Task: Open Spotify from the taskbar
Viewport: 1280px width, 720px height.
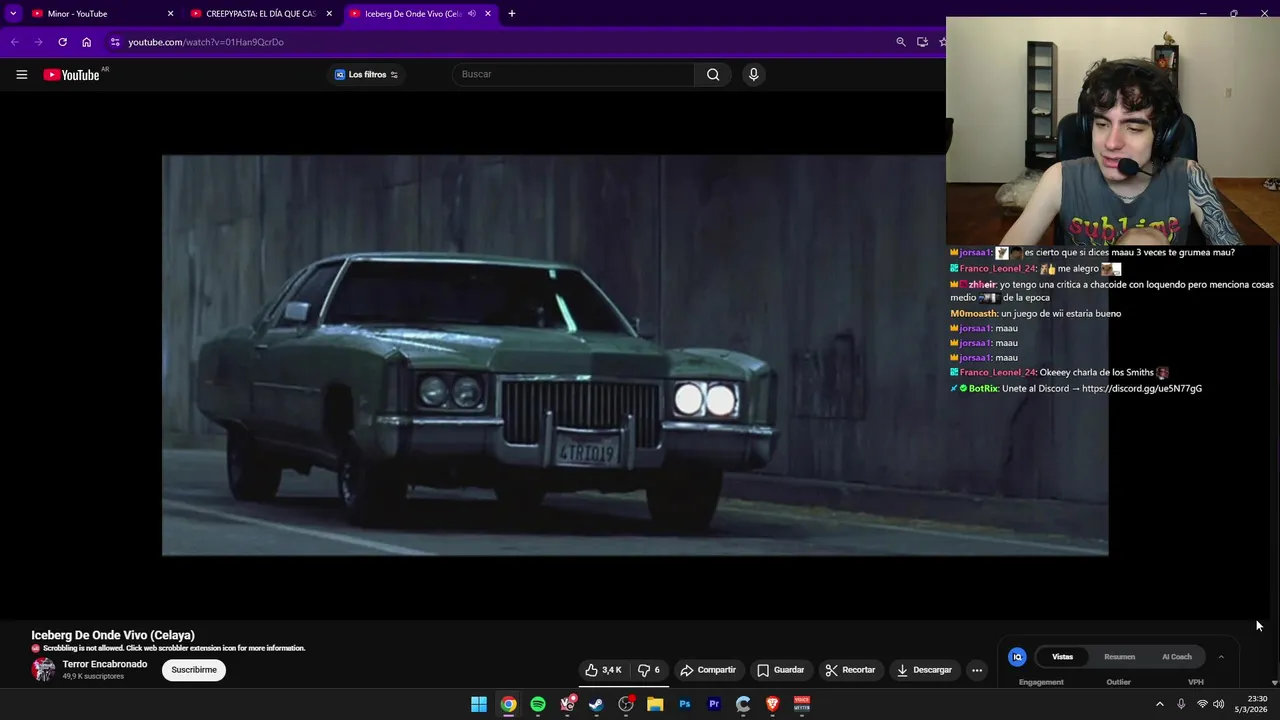Action: pos(538,704)
